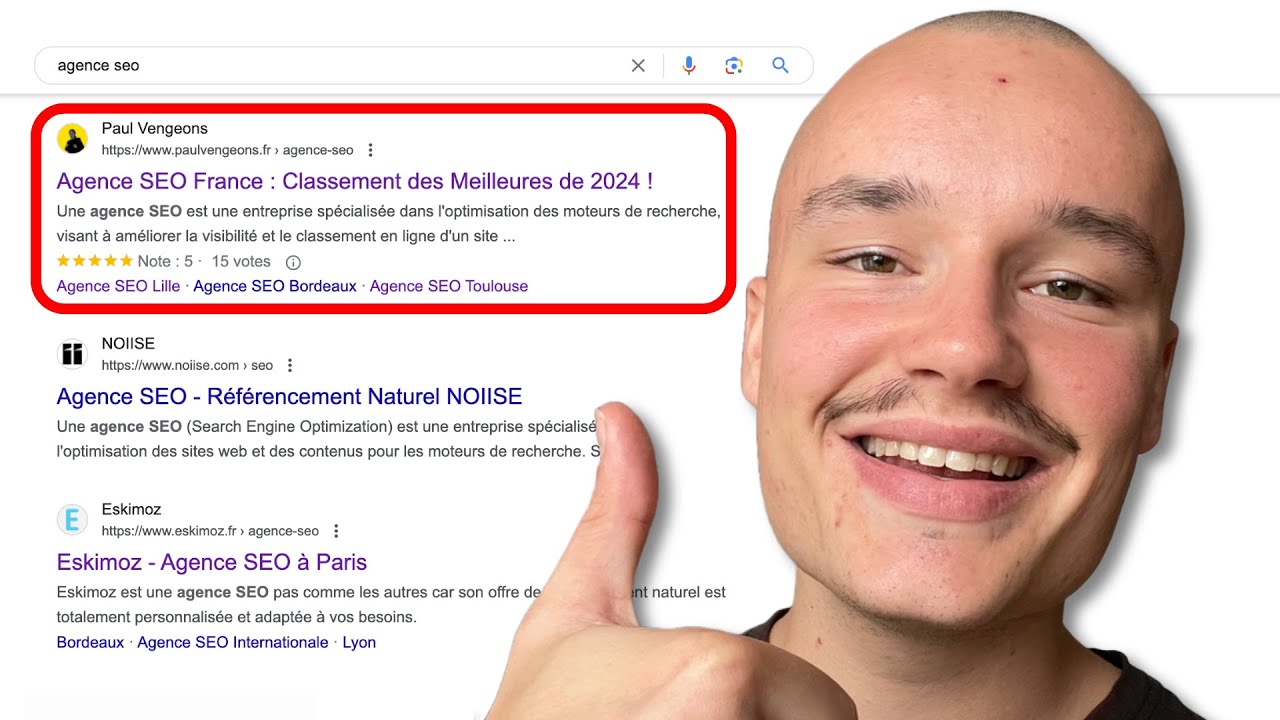The width and height of the screenshot is (1280, 720).
Task: Click the eskimoz.fr › agence-seo URL
Action: [x=210, y=531]
